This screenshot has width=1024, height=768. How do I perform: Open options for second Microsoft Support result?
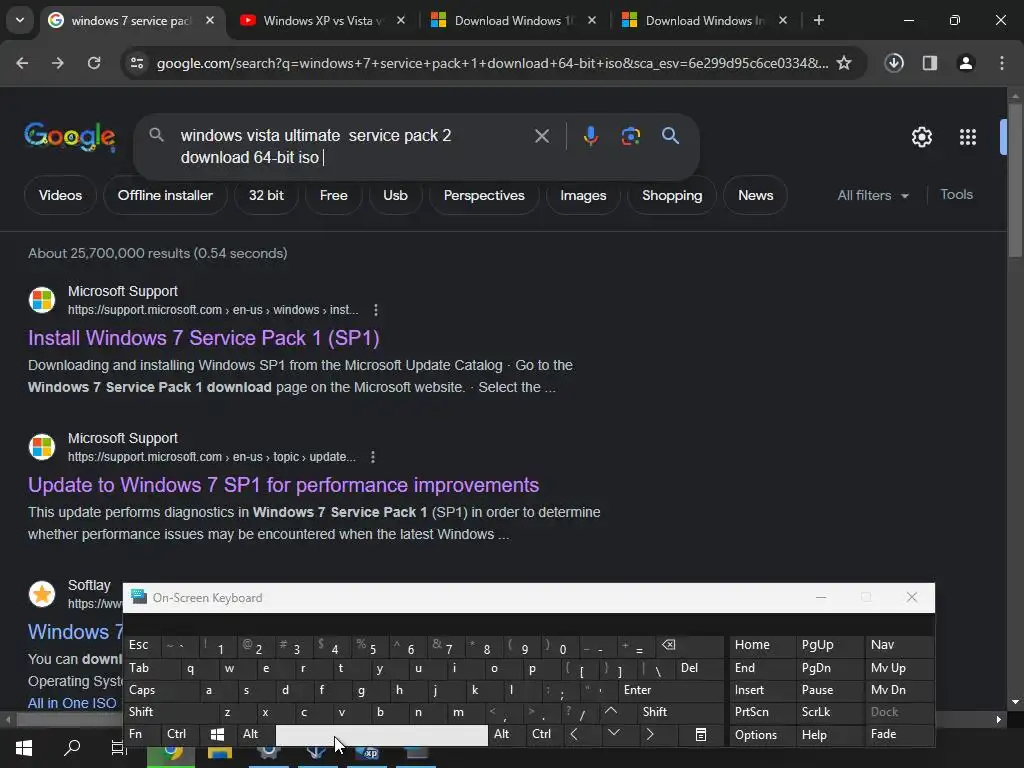pos(373,456)
